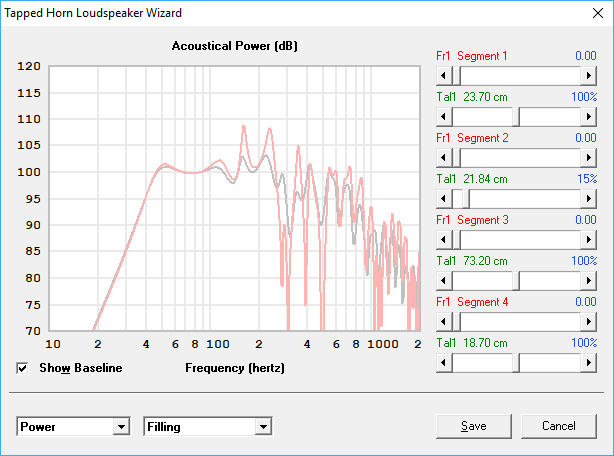The image size is (614, 456).
Task: Click the 'Fr1 Segment 1' label
Action: click(x=472, y=56)
